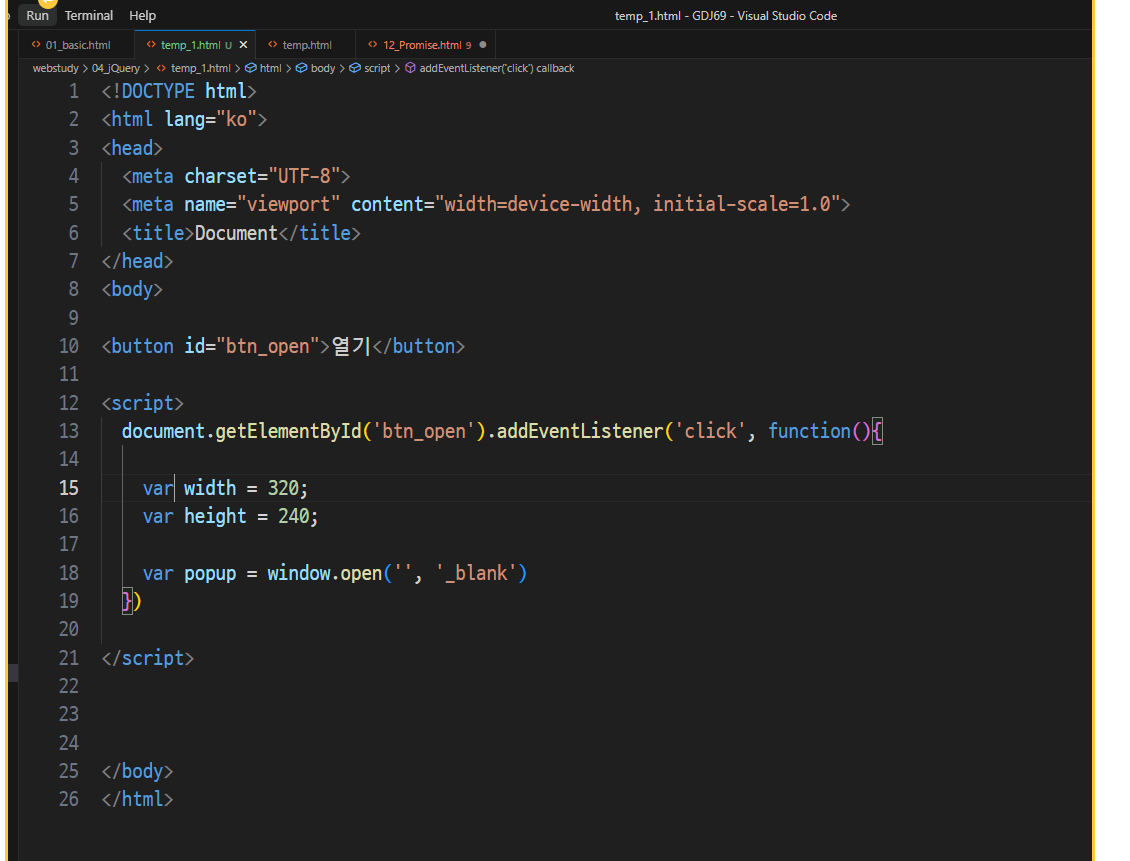1130x861 pixels.
Task: Click the closing </script> tag
Action: pyautogui.click(x=148, y=658)
